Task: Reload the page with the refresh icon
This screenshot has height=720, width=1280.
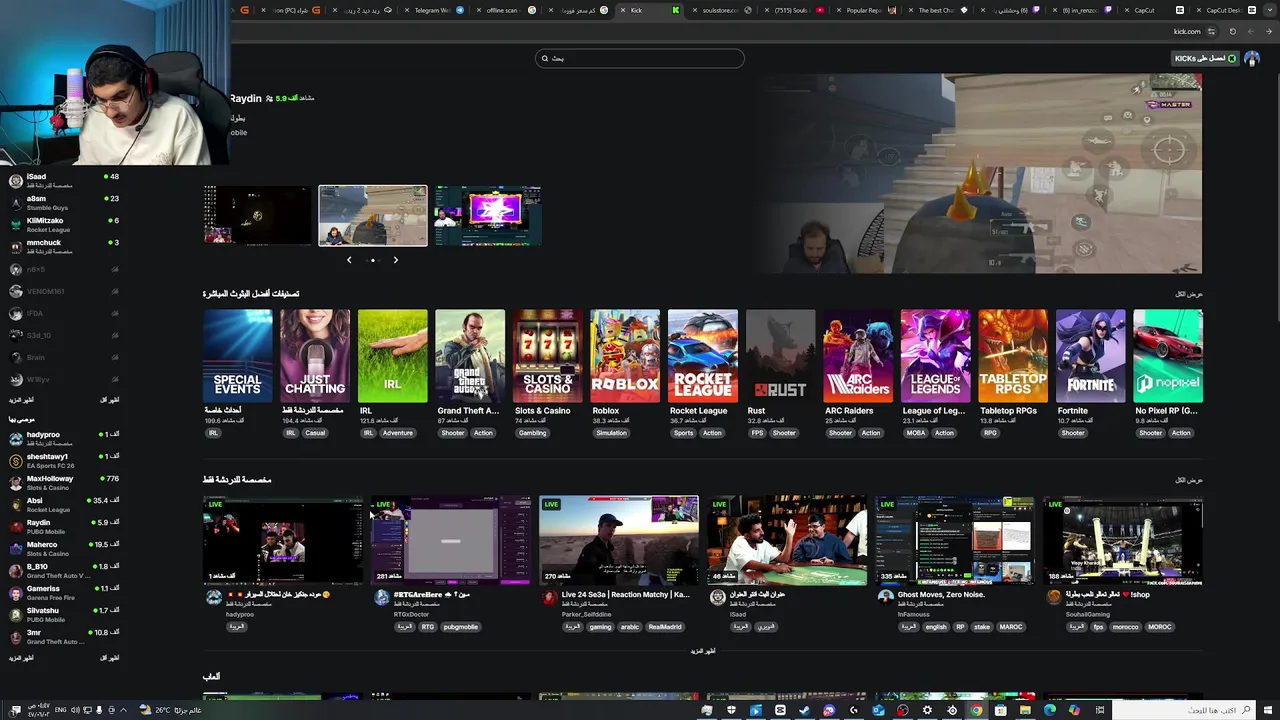Action: [x=1233, y=31]
